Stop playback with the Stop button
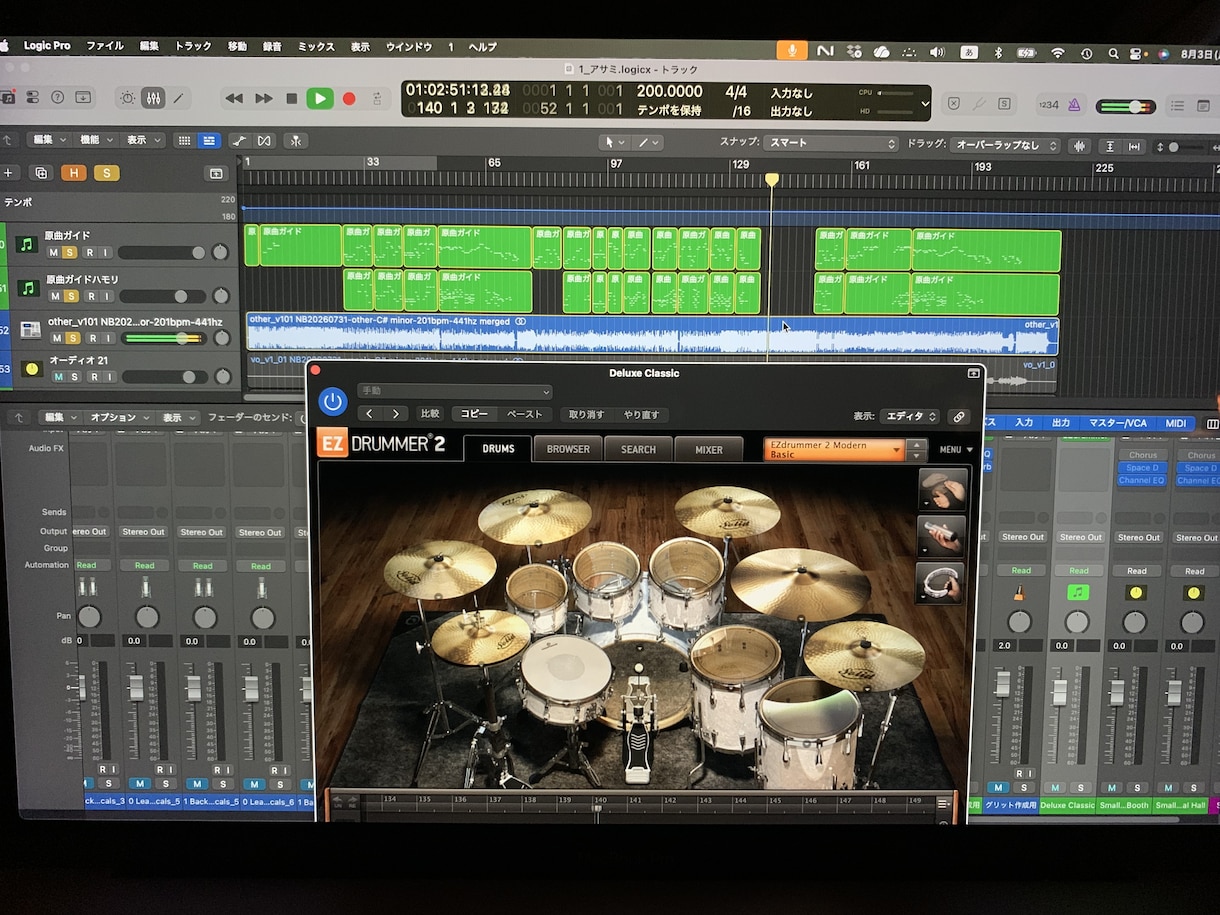 tap(292, 98)
